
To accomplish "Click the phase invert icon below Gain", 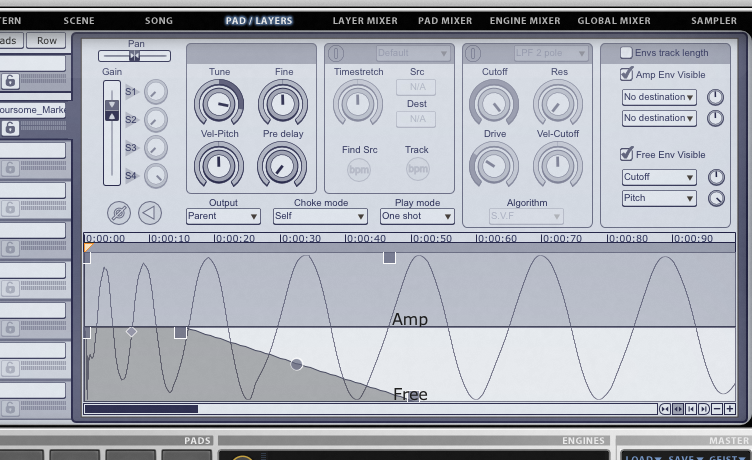I will [x=120, y=212].
